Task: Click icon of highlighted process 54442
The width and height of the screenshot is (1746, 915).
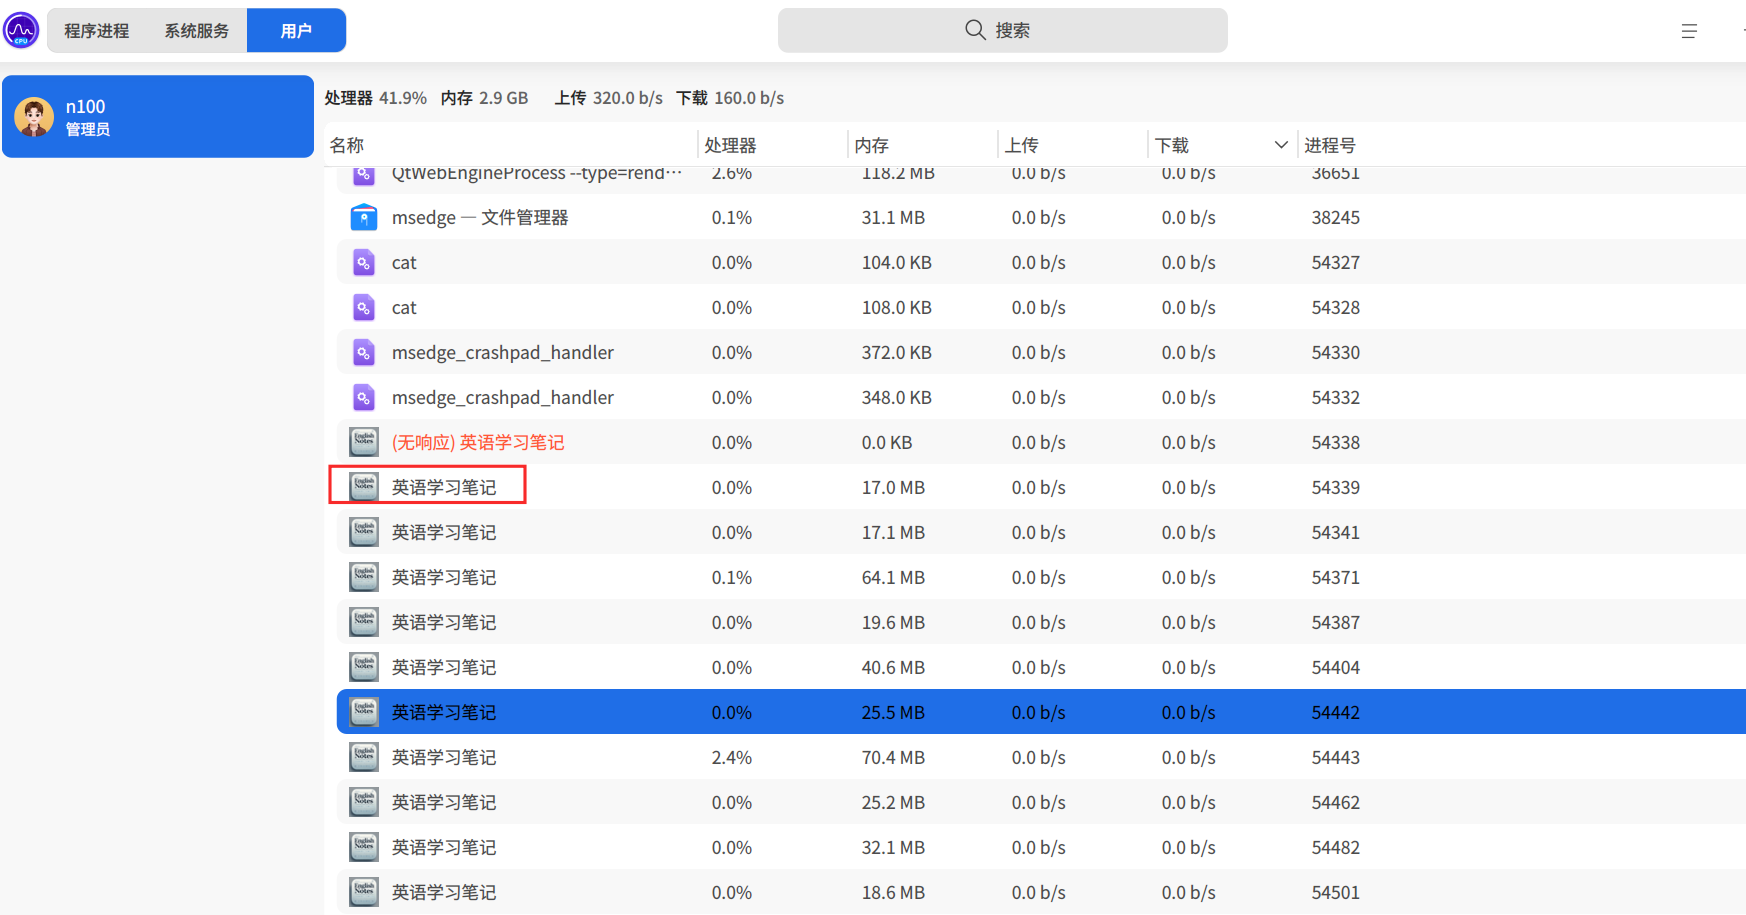Action: [364, 712]
